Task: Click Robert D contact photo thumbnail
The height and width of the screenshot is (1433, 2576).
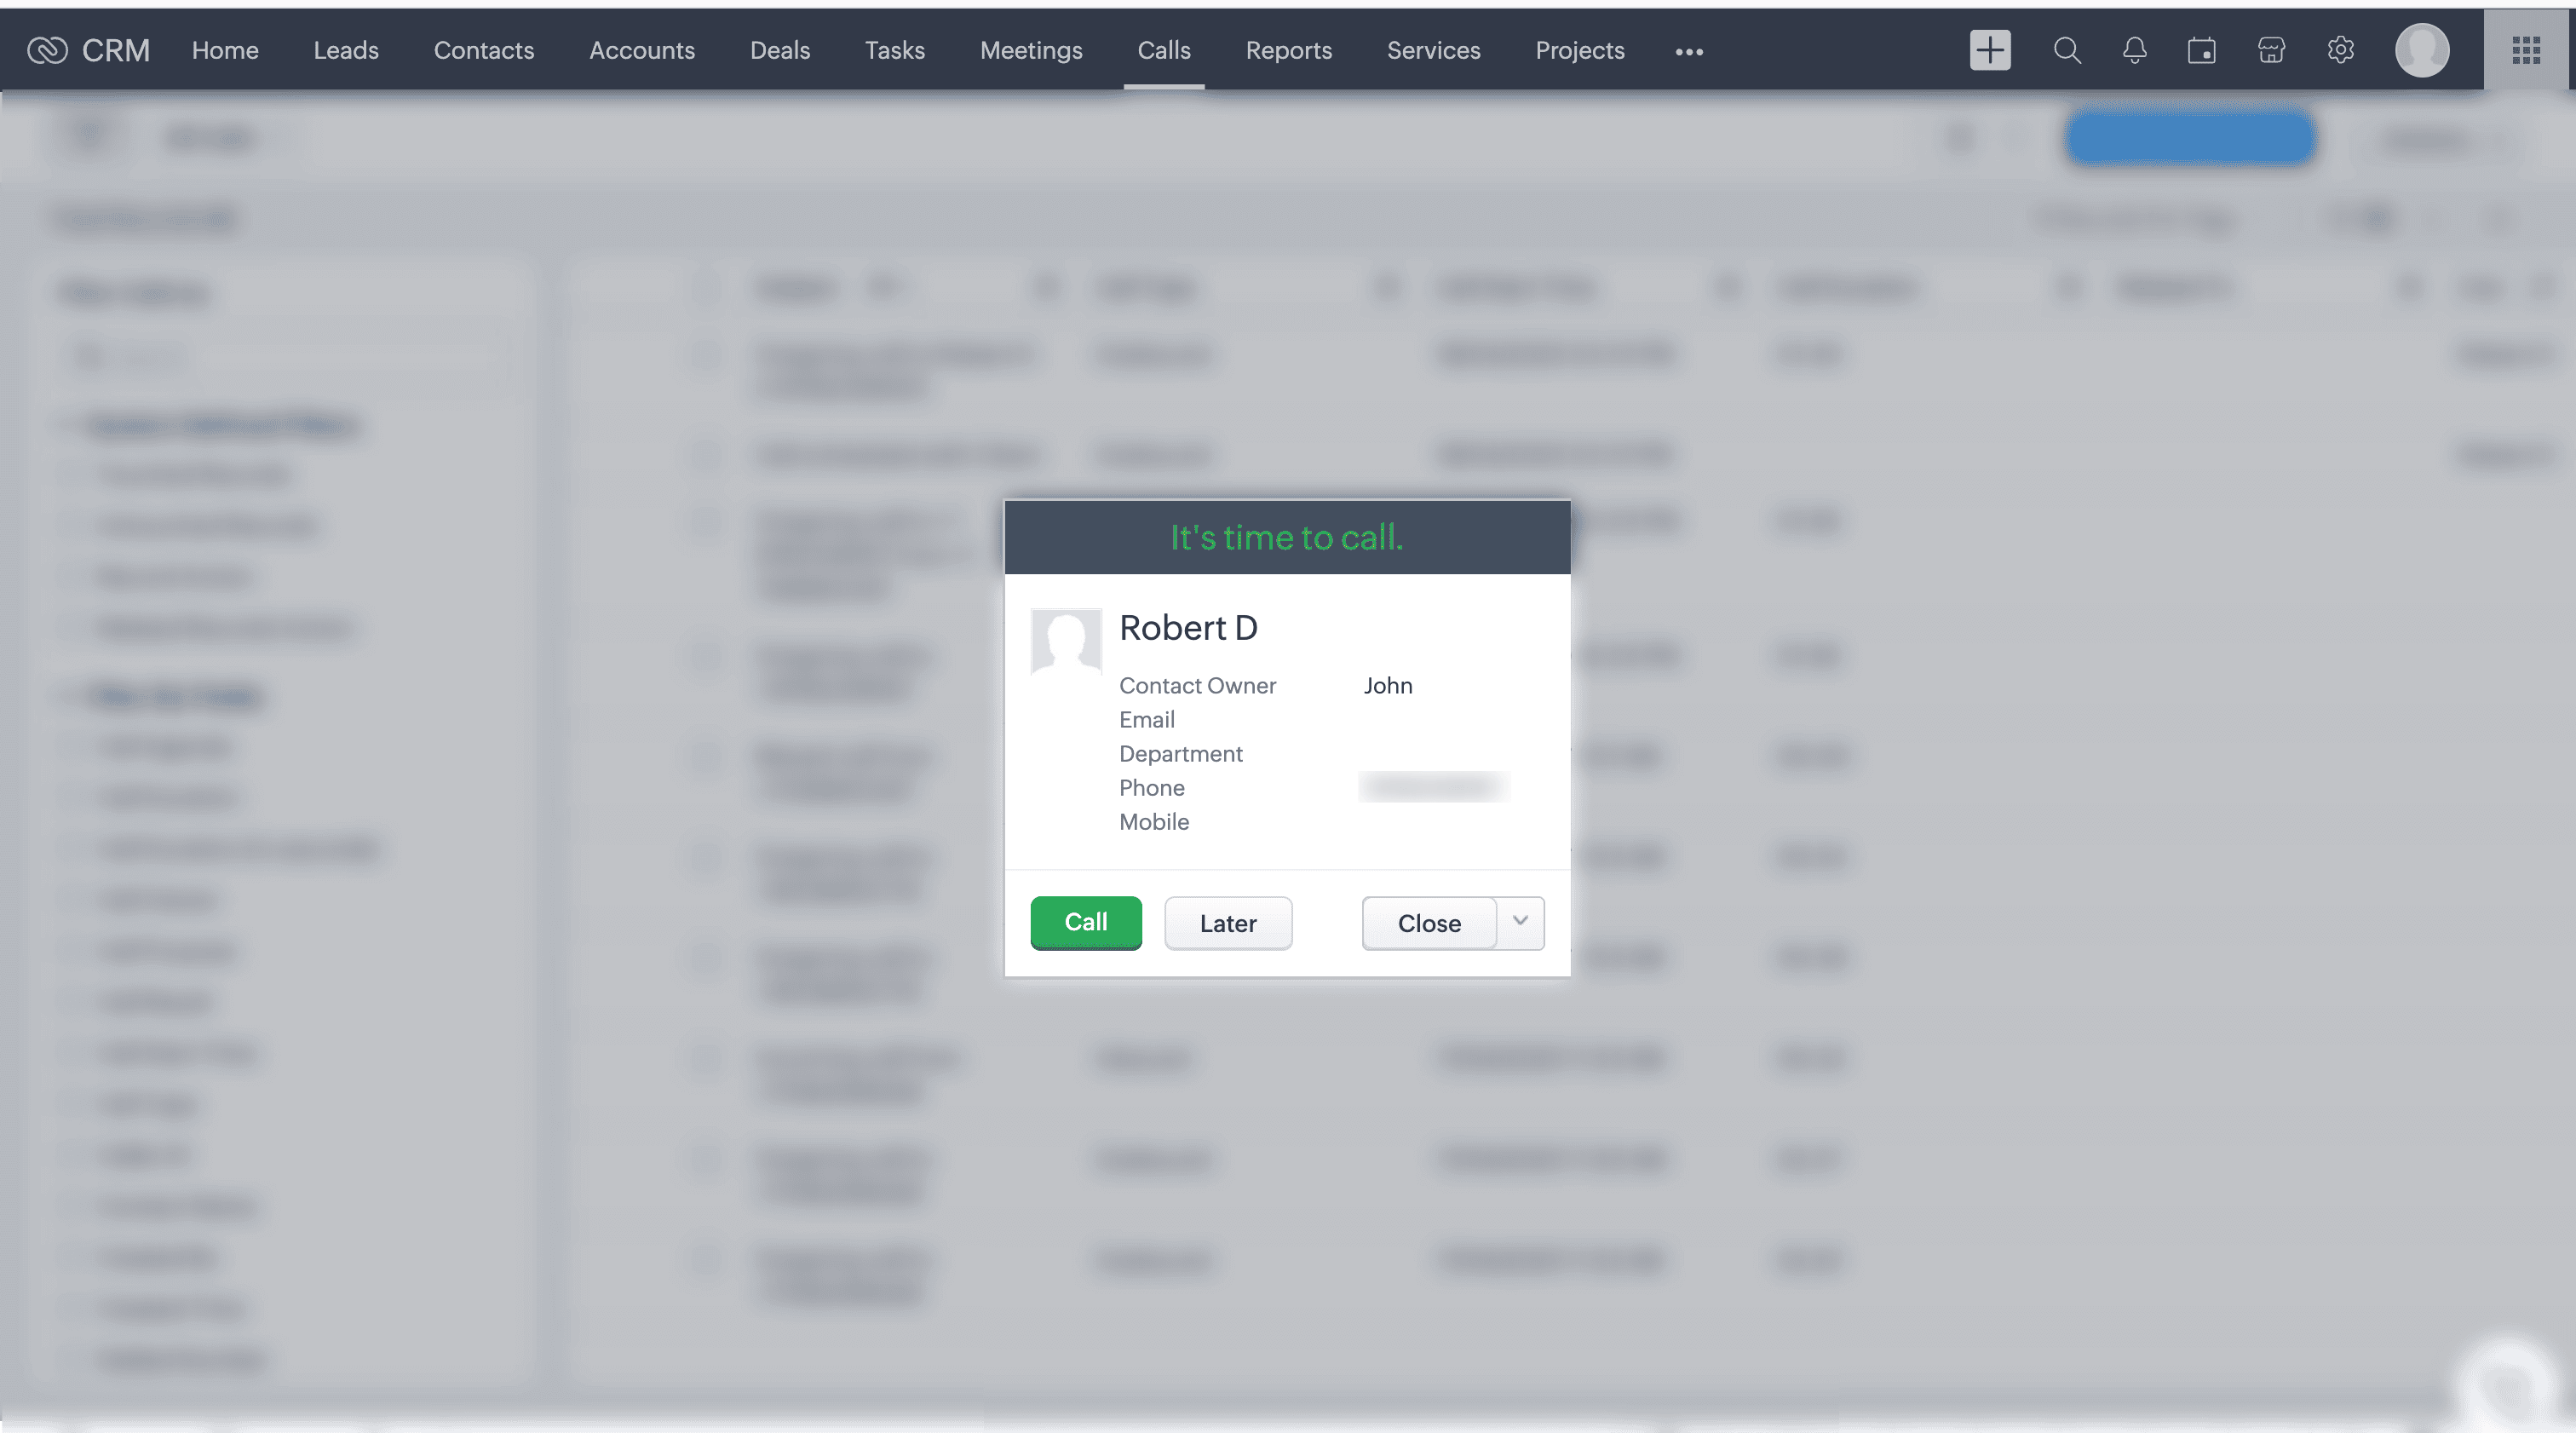Action: tap(1066, 642)
